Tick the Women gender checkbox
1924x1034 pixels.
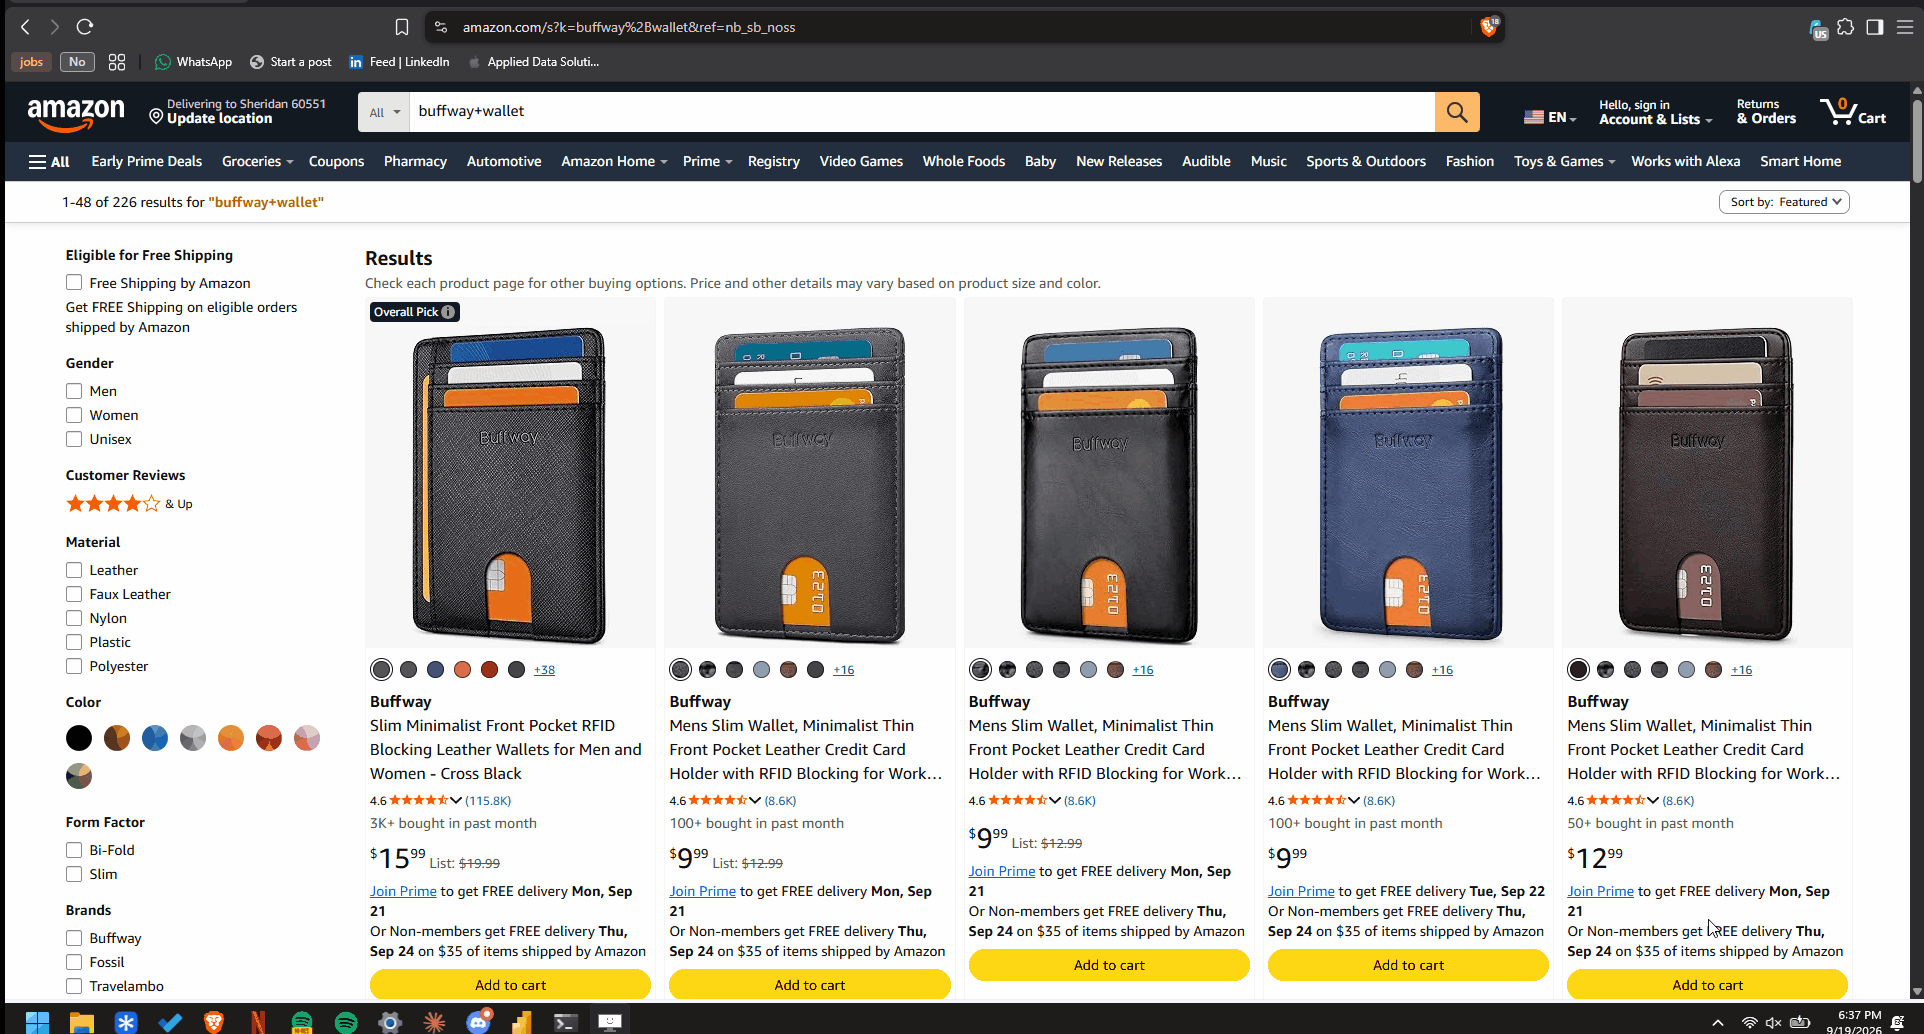point(74,415)
